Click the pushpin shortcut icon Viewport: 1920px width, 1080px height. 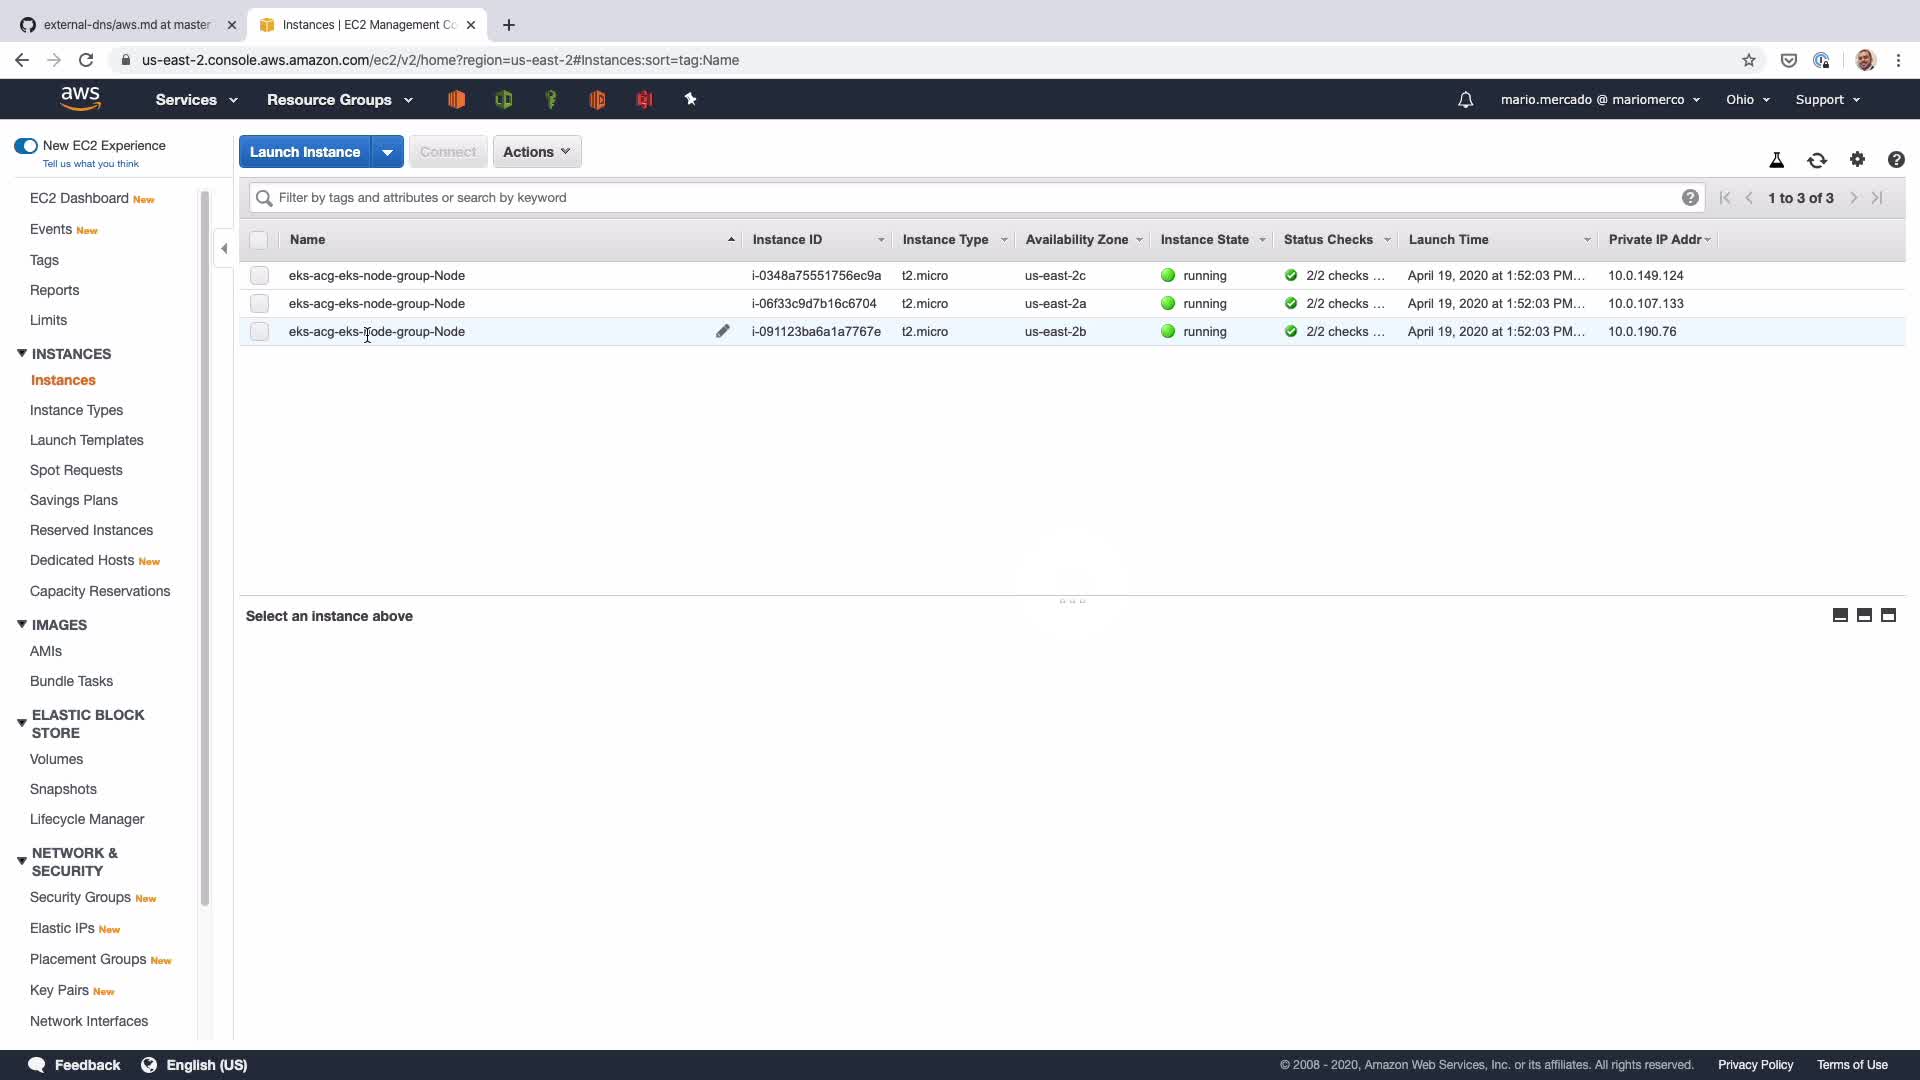coord(690,99)
